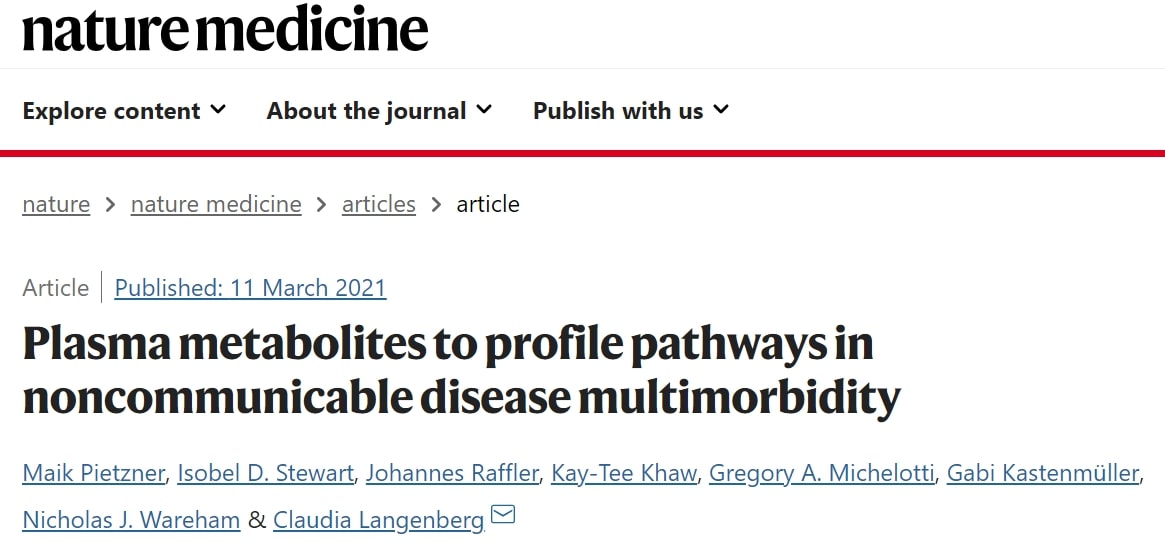Open Nicholas J. Wareham author details
Screen dimensions: 1165x552
point(132,520)
